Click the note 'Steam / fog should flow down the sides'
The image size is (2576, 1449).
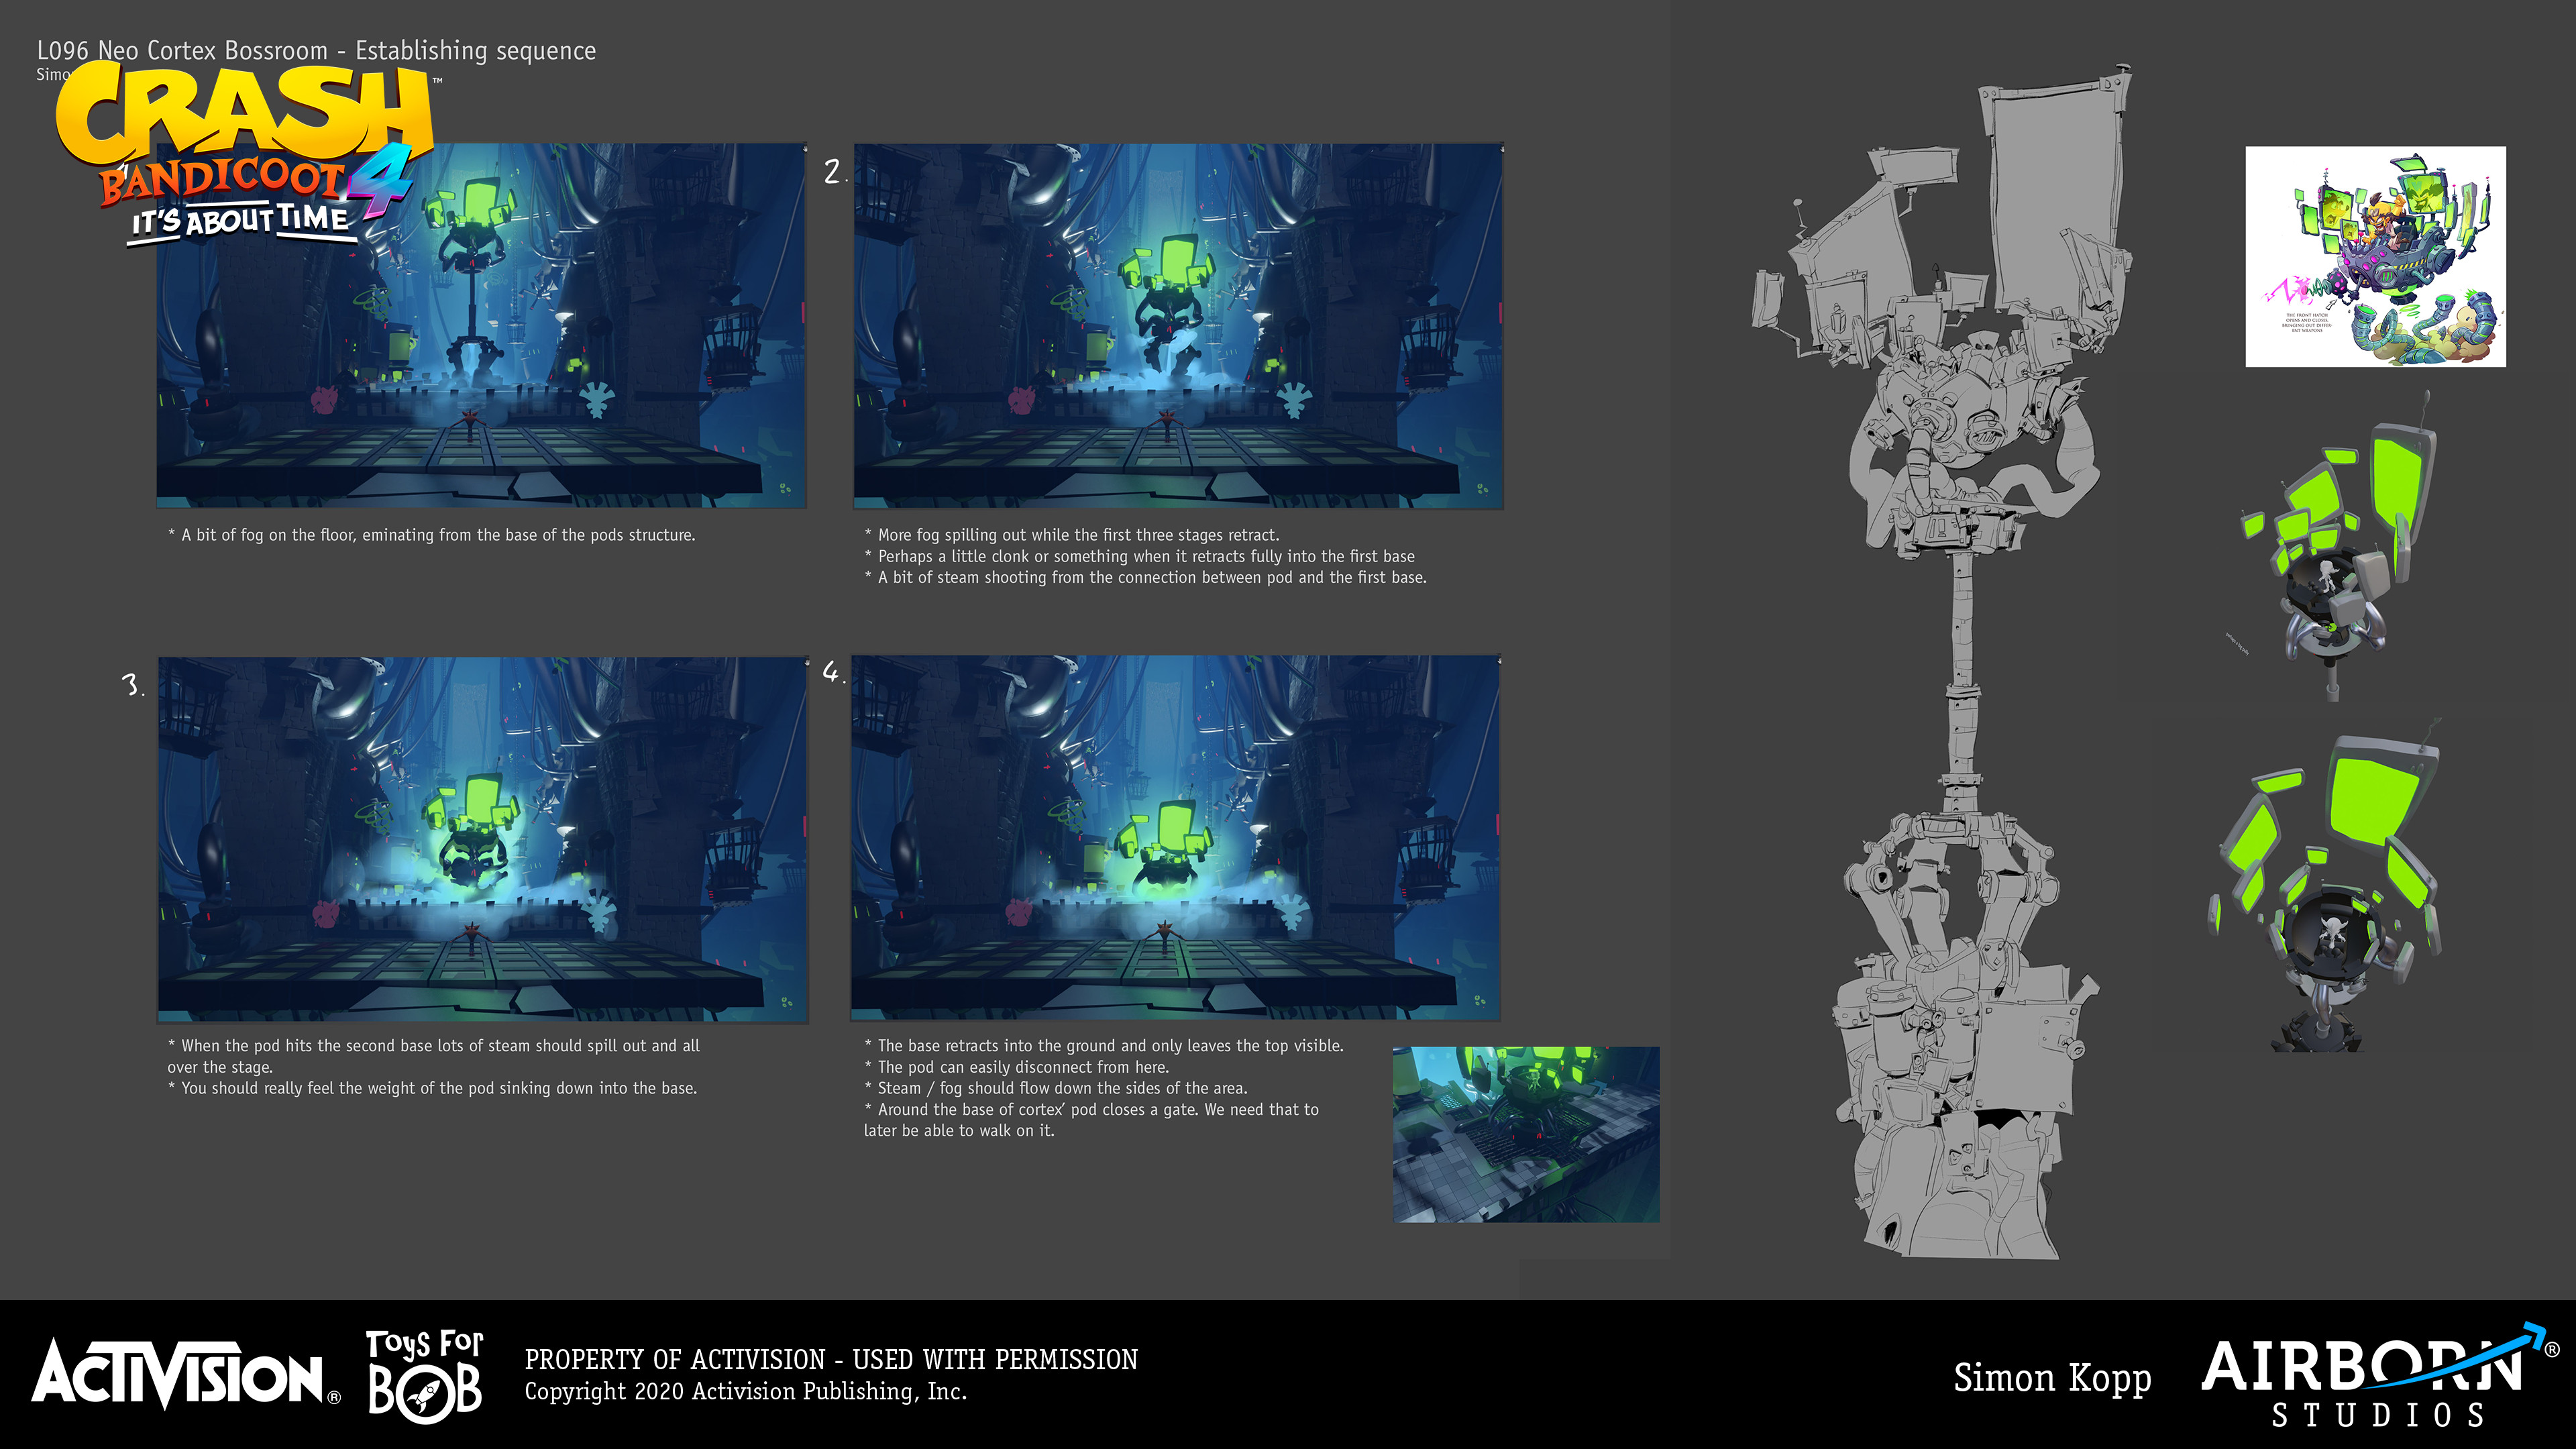[x=1056, y=1088]
